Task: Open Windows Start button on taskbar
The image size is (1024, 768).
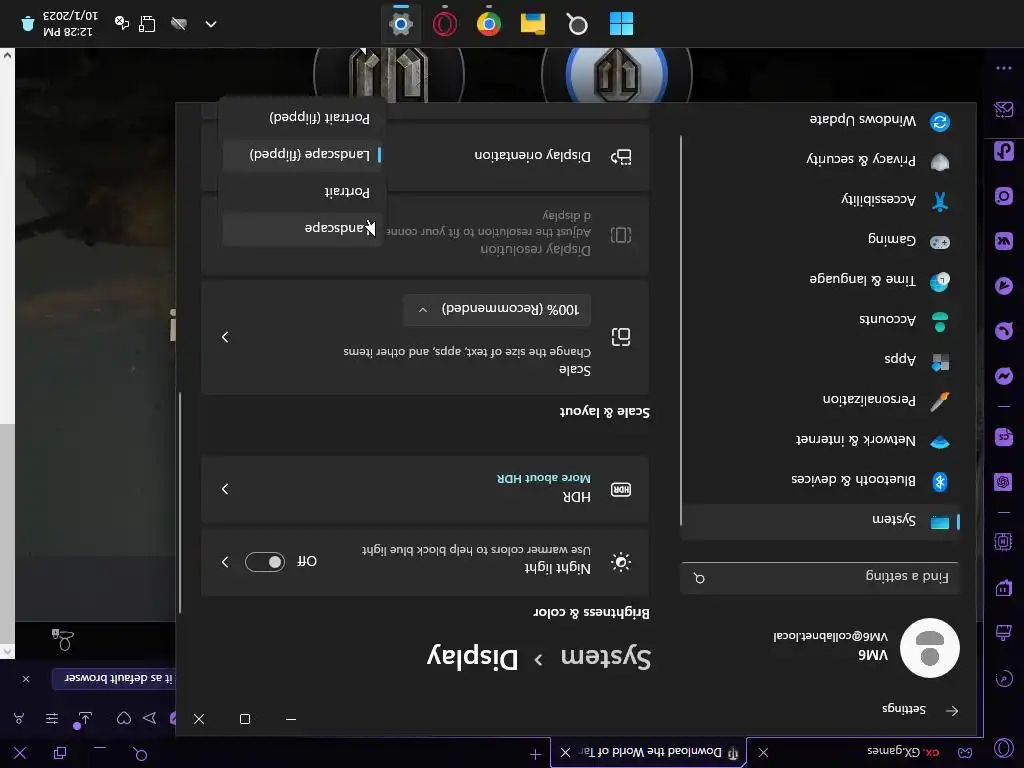Action: pos(621,25)
